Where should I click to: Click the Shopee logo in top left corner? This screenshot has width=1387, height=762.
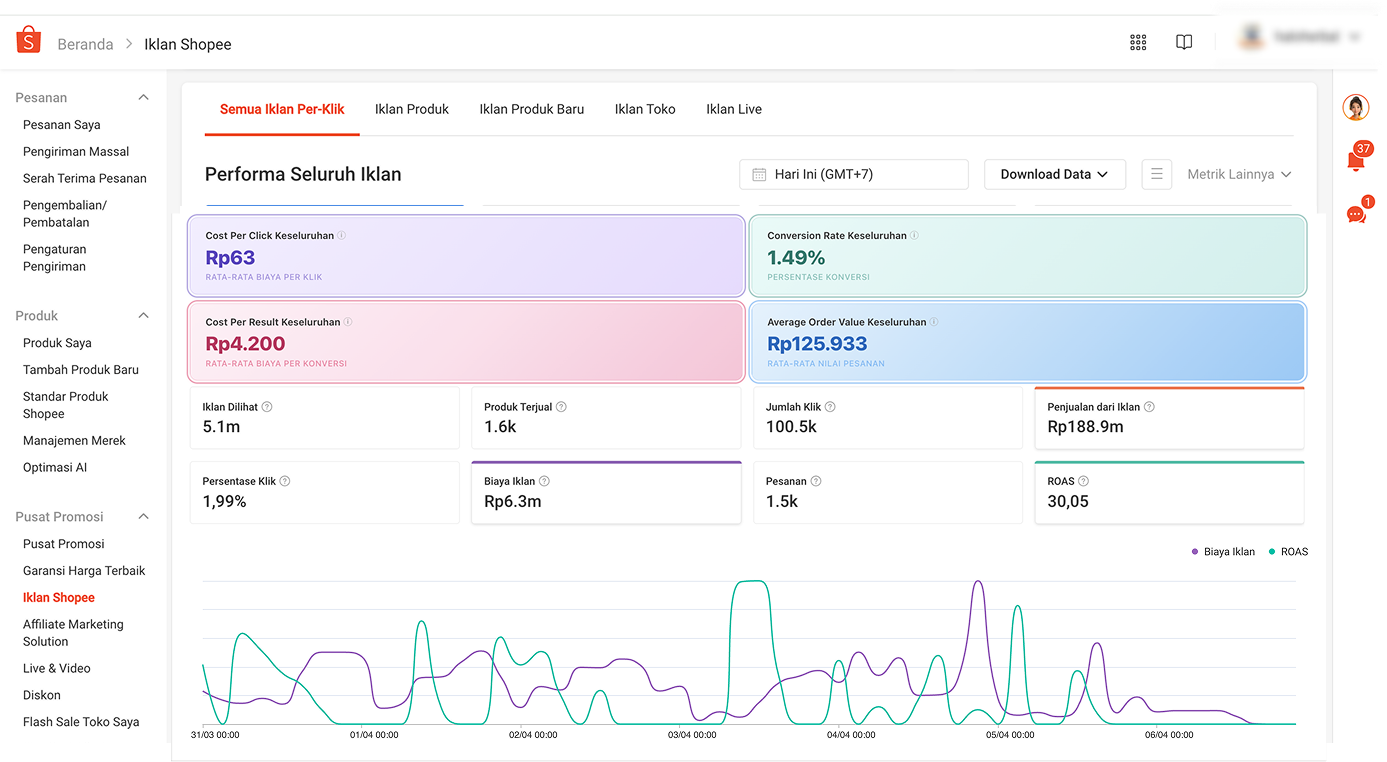27,38
